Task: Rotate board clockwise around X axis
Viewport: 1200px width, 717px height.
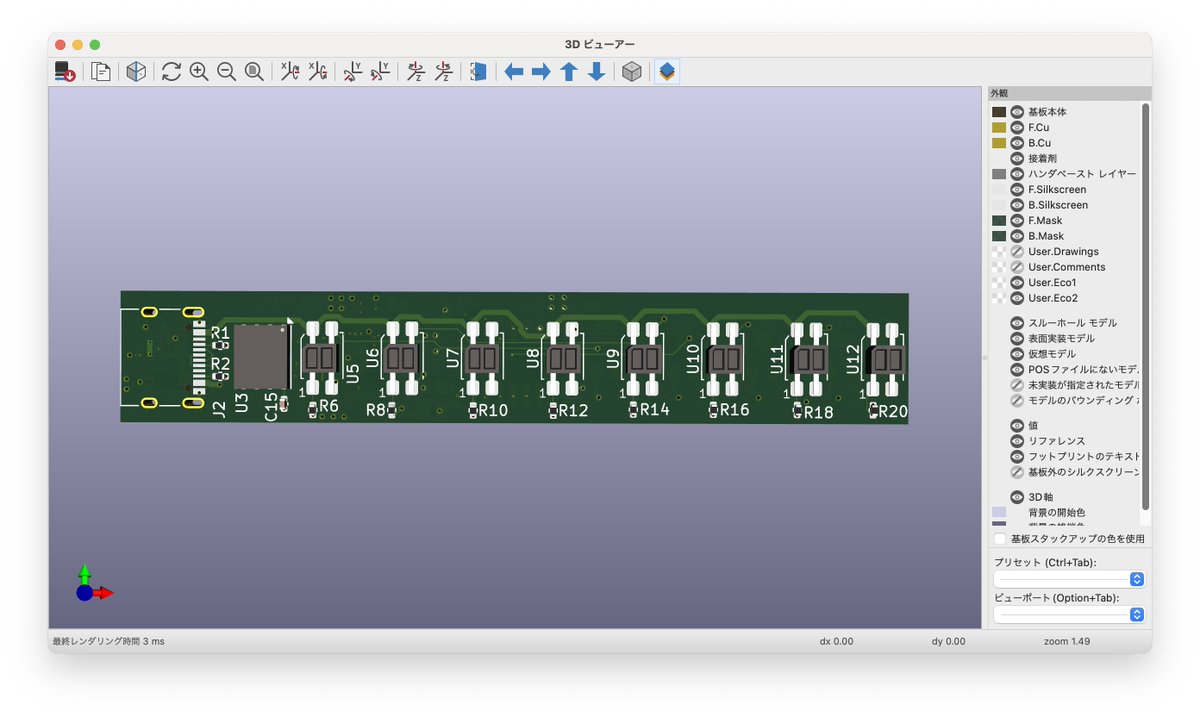Action: [x=290, y=72]
